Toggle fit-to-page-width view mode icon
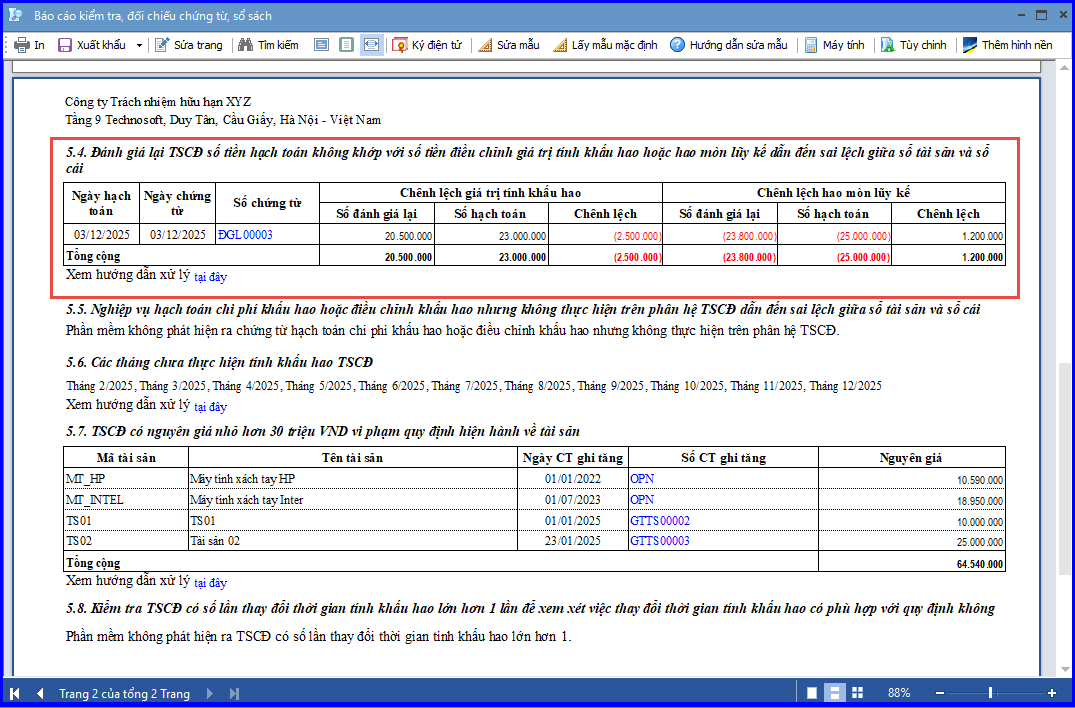1075x708 pixels. tap(372, 45)
